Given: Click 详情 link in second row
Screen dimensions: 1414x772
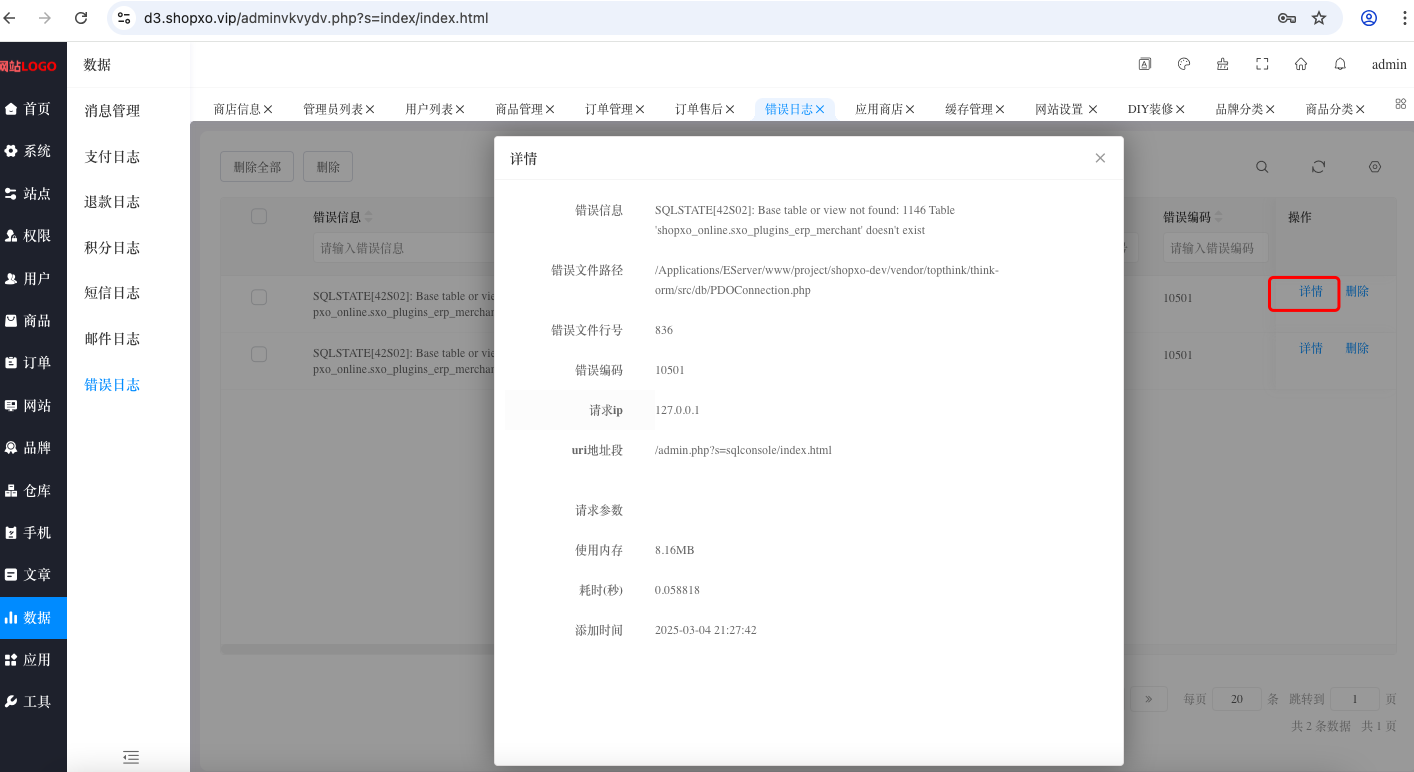Looking at the screenshot, I should tap(1311, 348).
